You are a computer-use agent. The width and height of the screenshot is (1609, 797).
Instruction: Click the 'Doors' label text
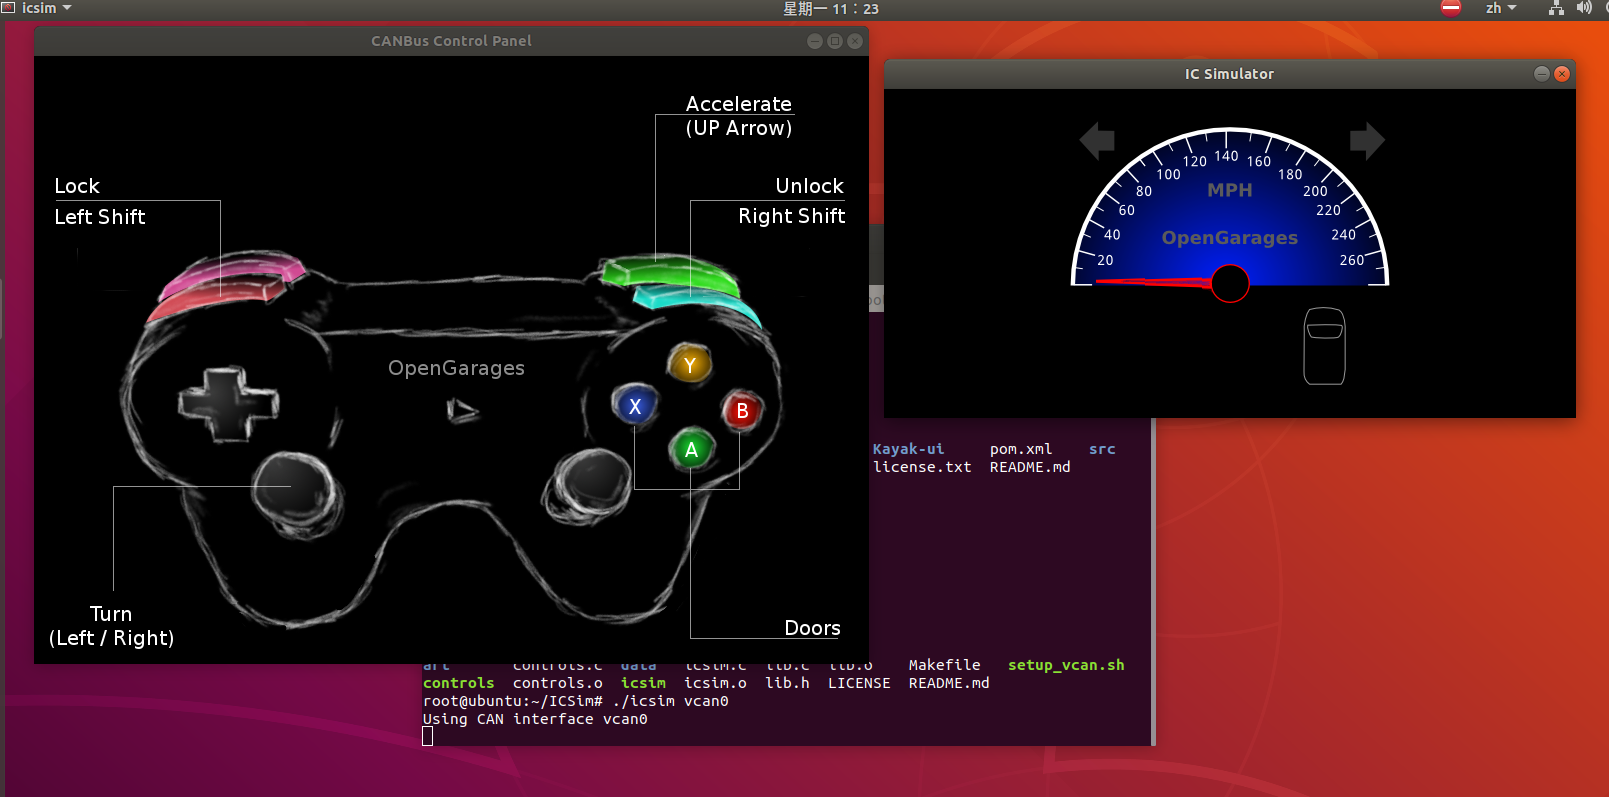[x=812, y=628]
